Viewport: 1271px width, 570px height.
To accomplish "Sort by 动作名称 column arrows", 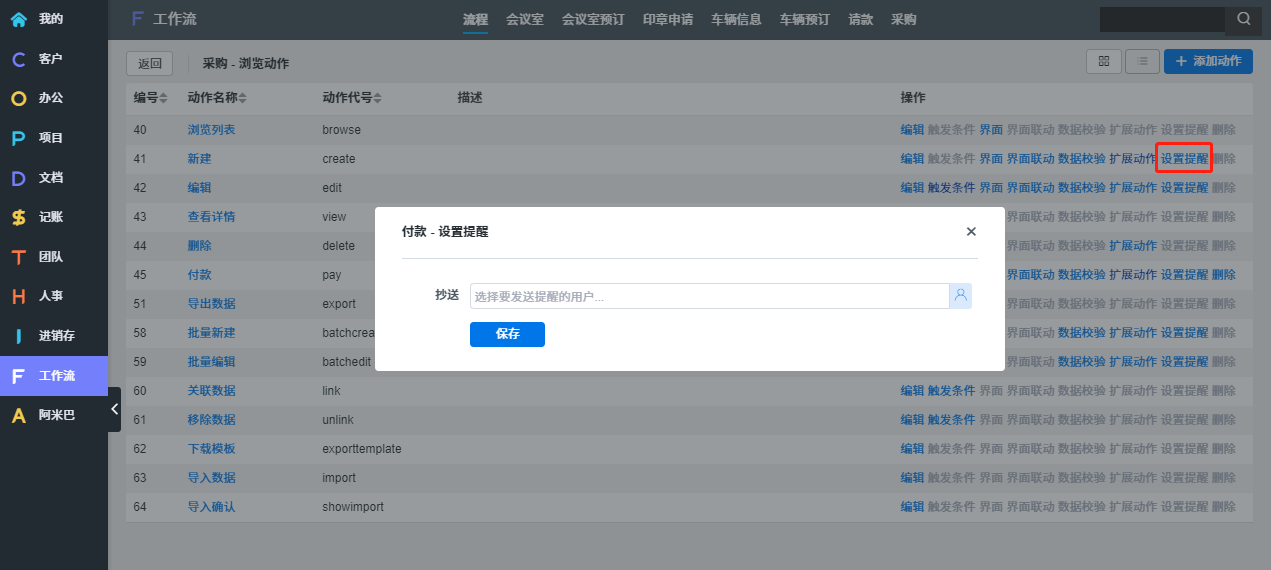I will tap(242, 98).
